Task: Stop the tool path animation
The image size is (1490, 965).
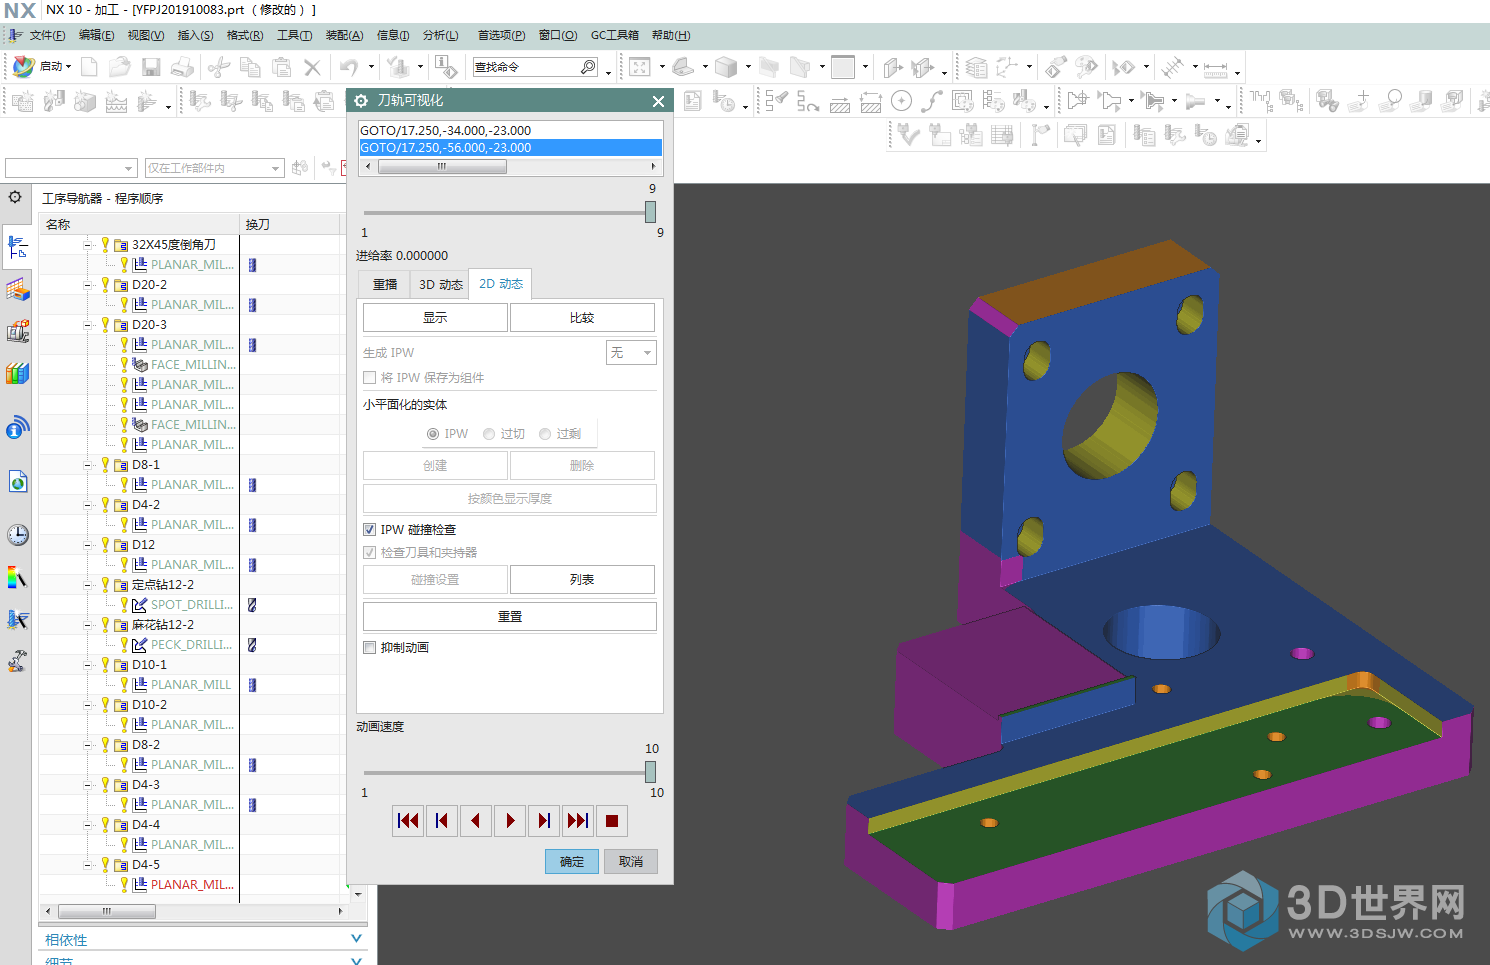Action: (x=612, y=821)
